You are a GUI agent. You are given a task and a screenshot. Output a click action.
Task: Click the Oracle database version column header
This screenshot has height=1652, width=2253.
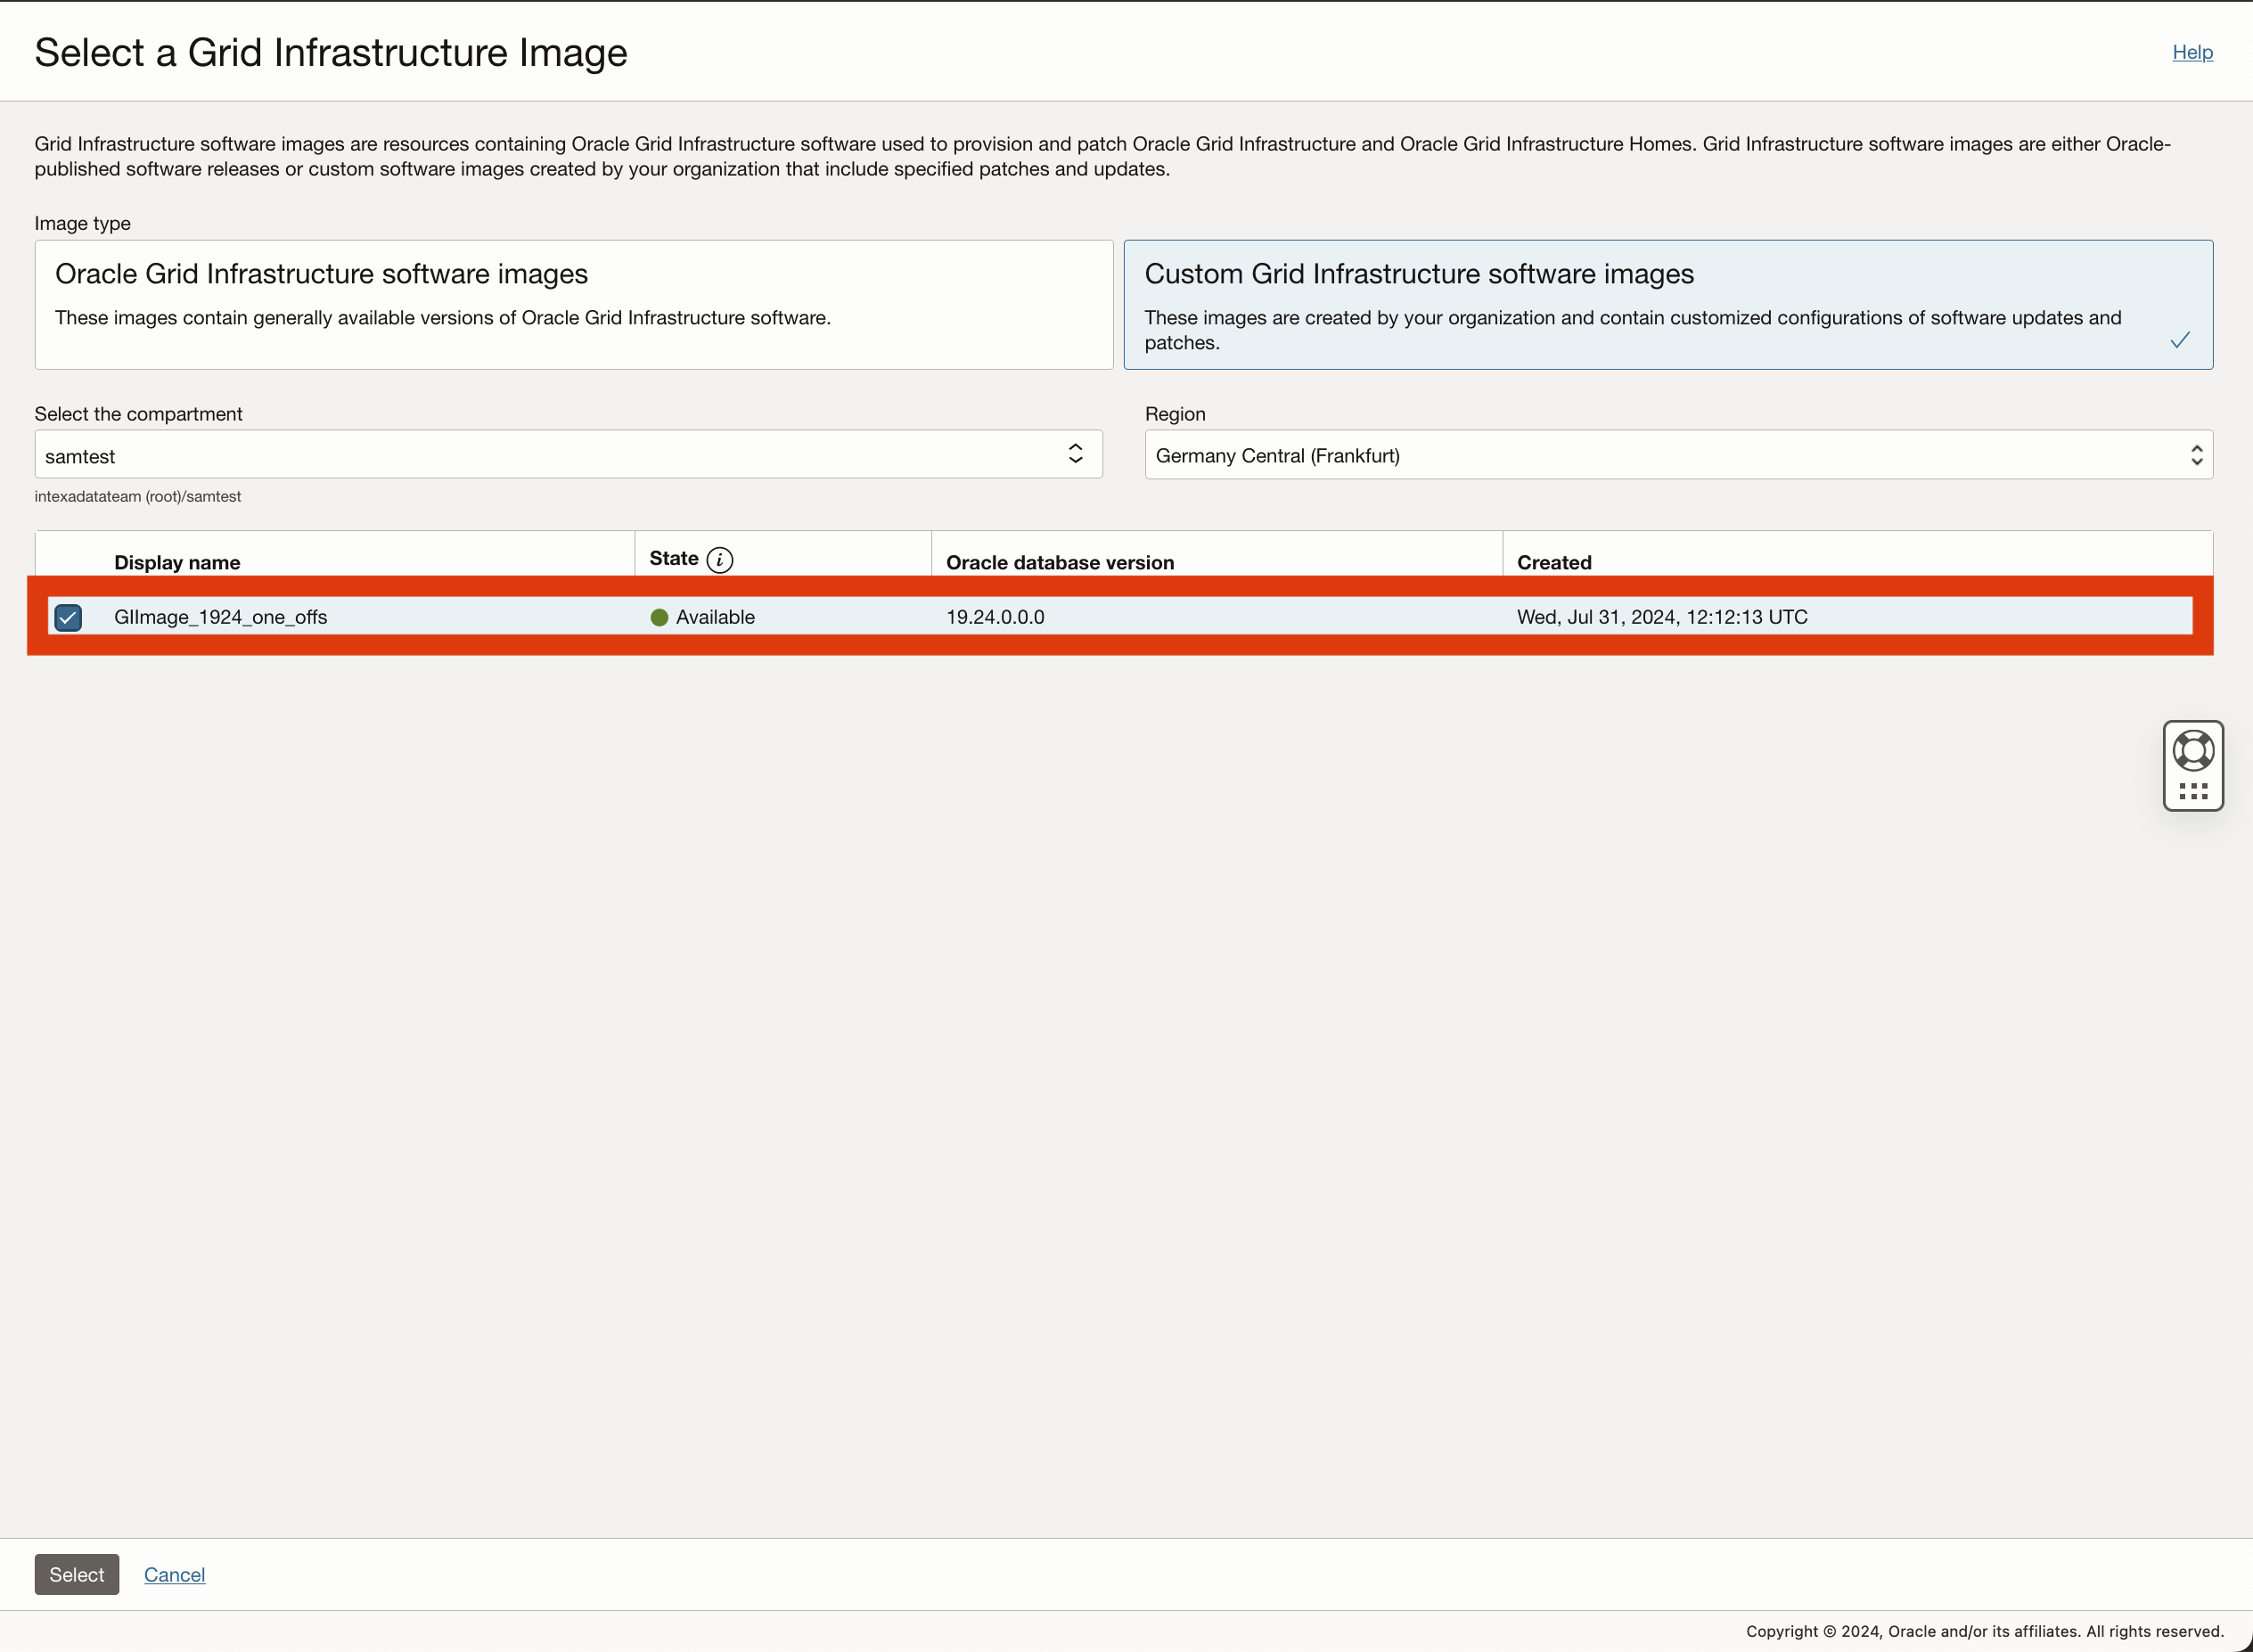[x=1060, y=561]
